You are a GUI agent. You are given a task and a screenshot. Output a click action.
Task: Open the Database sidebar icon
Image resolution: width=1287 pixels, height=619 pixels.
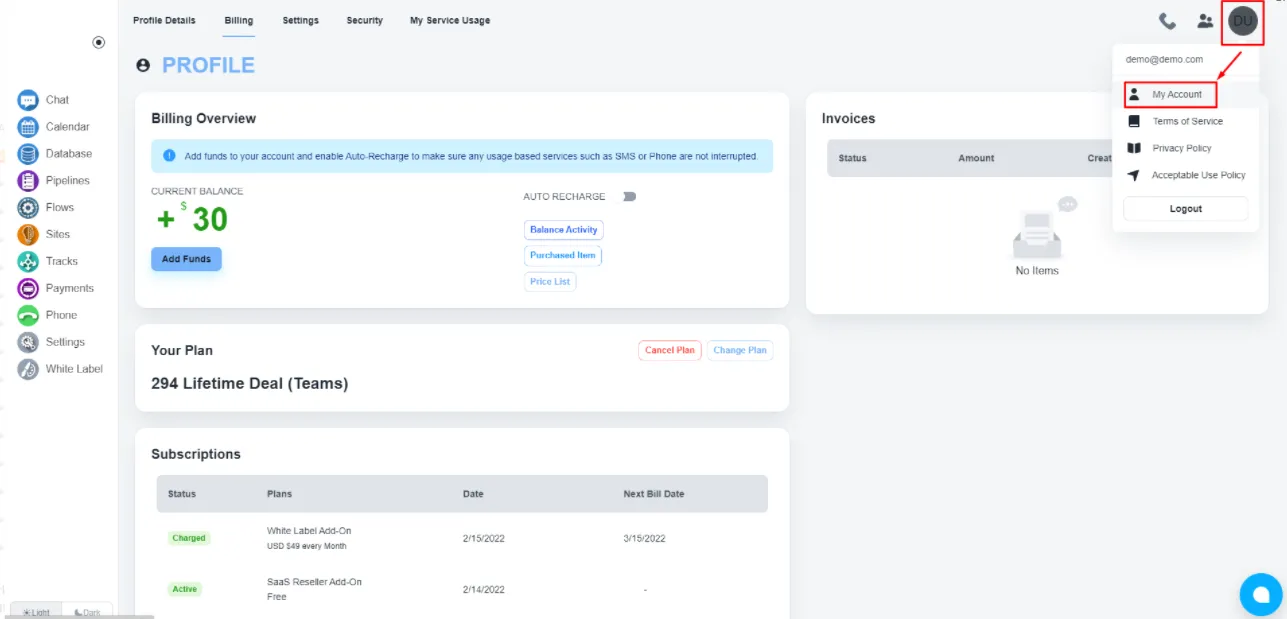28,154
